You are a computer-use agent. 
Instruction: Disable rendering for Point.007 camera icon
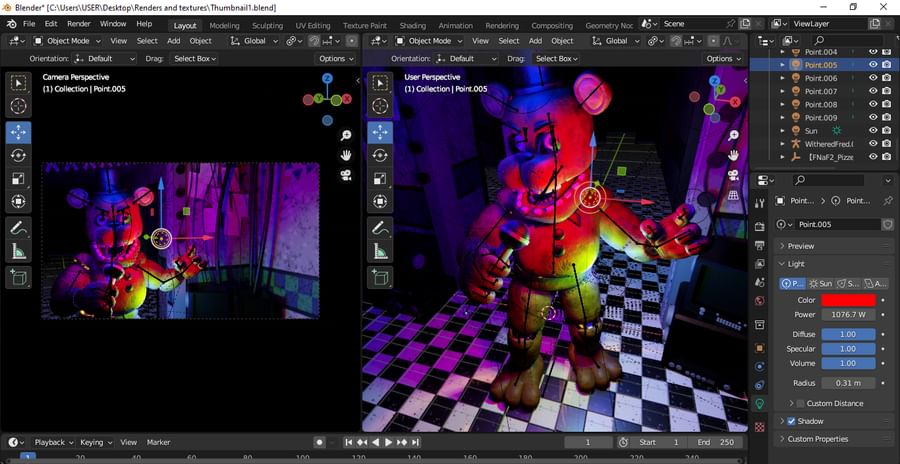coord(887,91)
